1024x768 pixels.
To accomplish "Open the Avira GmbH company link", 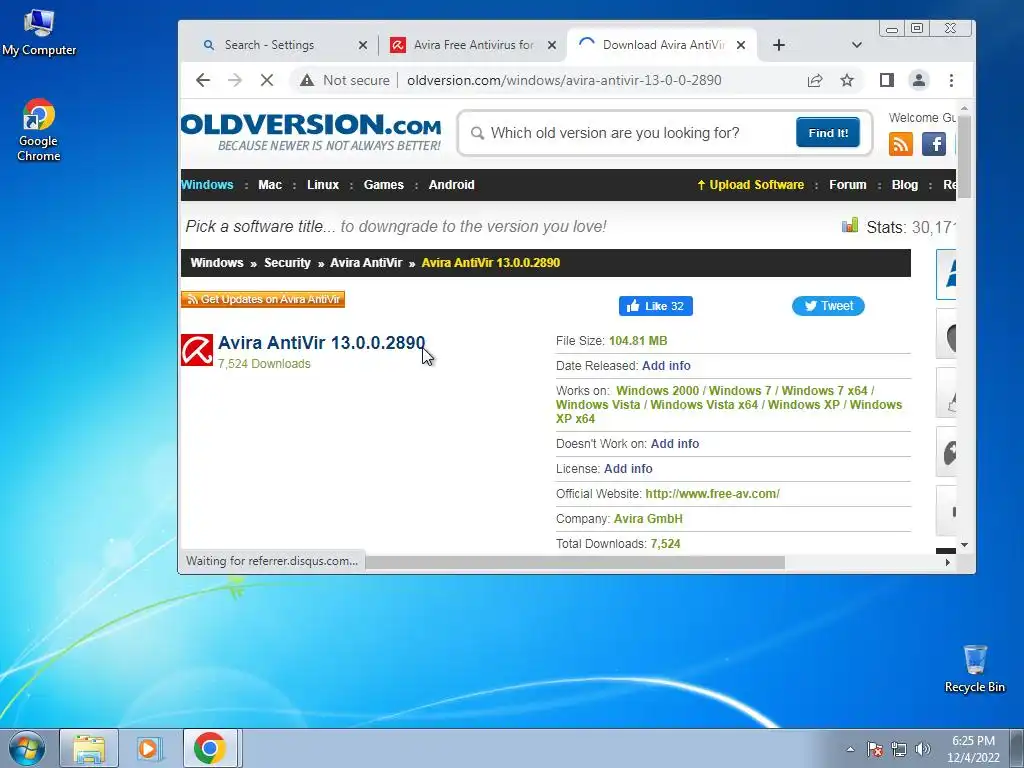I will pos(648,519).
